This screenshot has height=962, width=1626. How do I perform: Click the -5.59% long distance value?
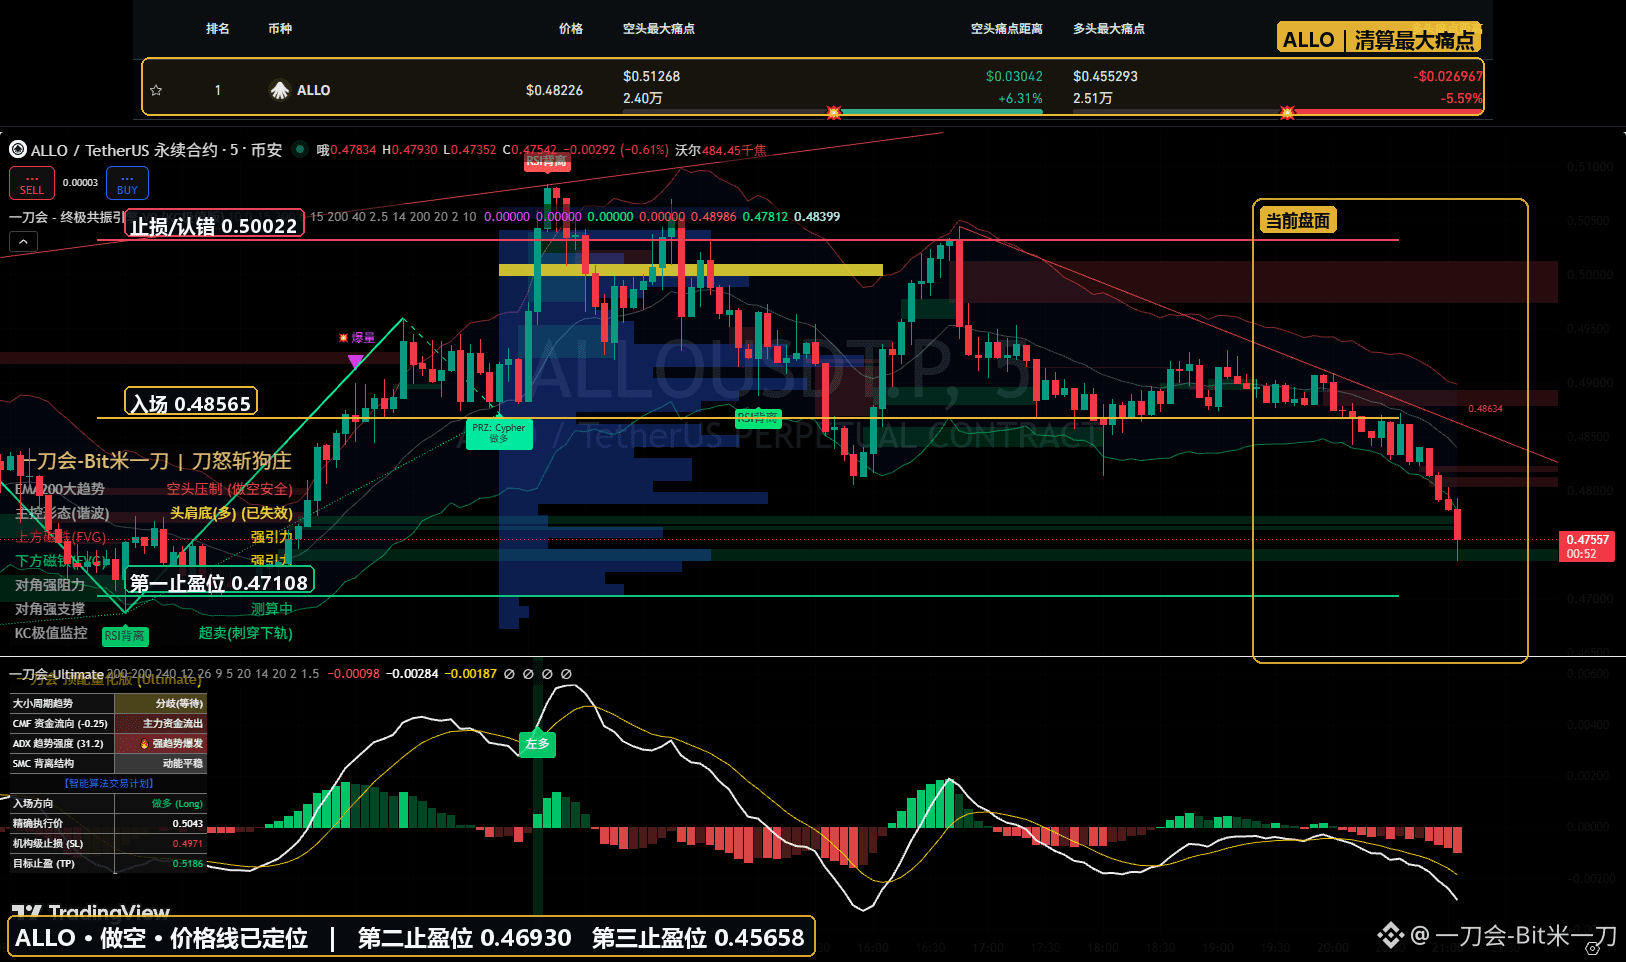[x=1461, y=99]
